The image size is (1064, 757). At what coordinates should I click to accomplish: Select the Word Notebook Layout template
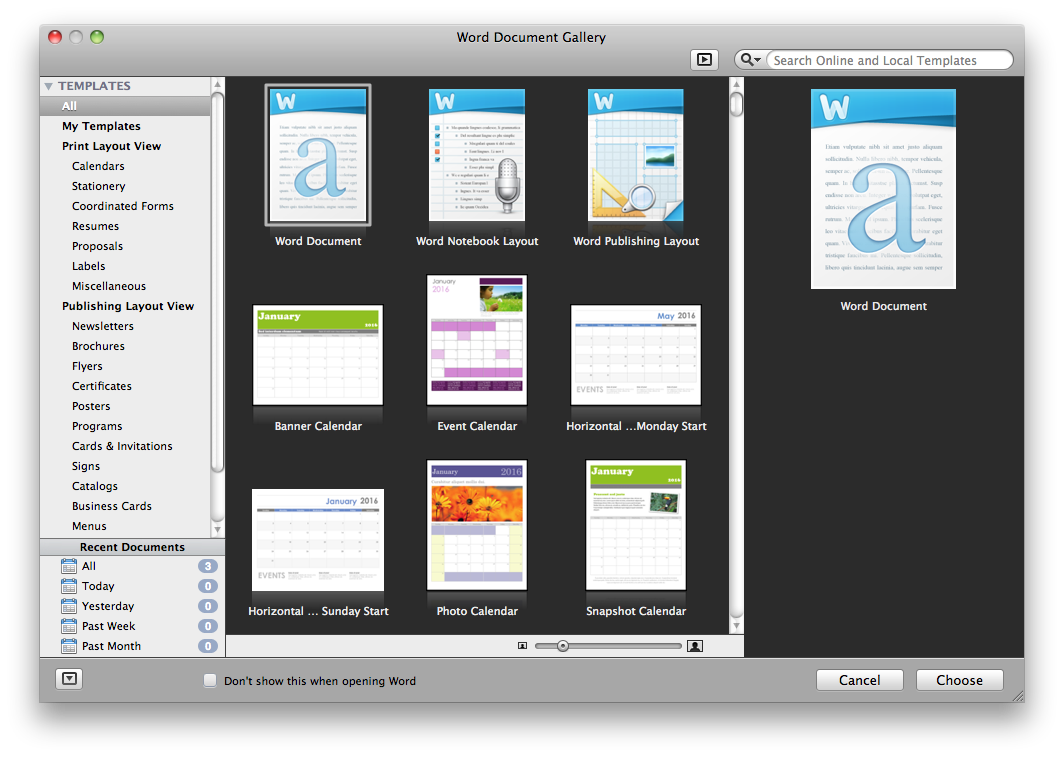pyautogui.click(x=476, y=155)
